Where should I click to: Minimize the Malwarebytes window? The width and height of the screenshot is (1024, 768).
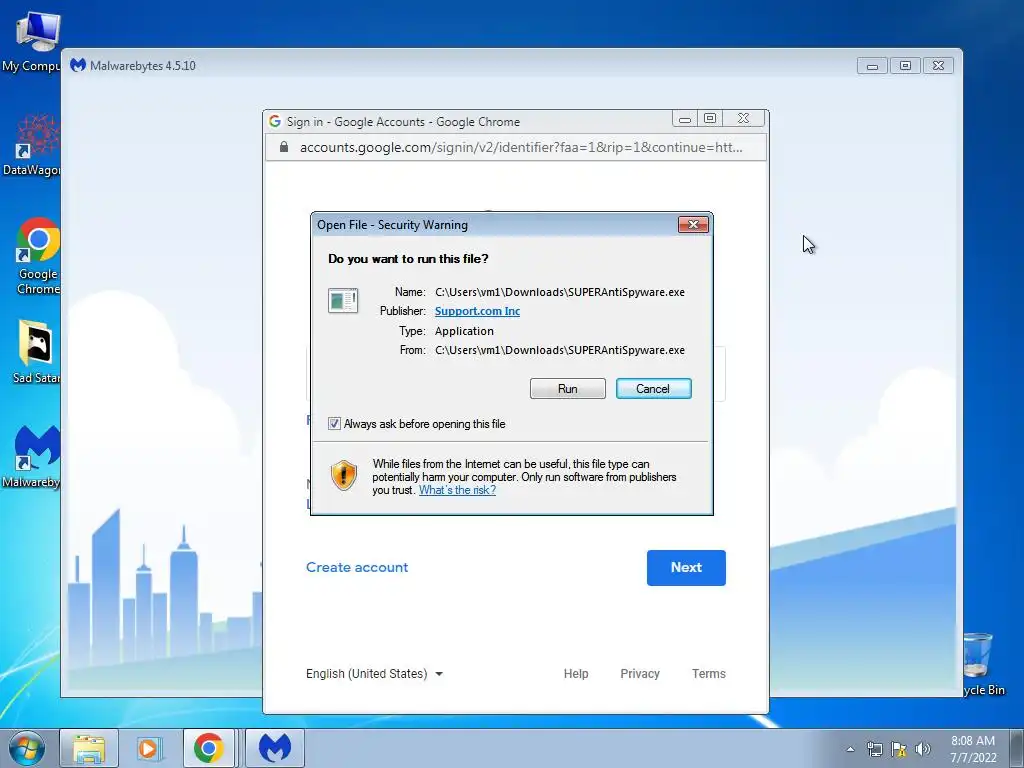(x=872, y=66)
